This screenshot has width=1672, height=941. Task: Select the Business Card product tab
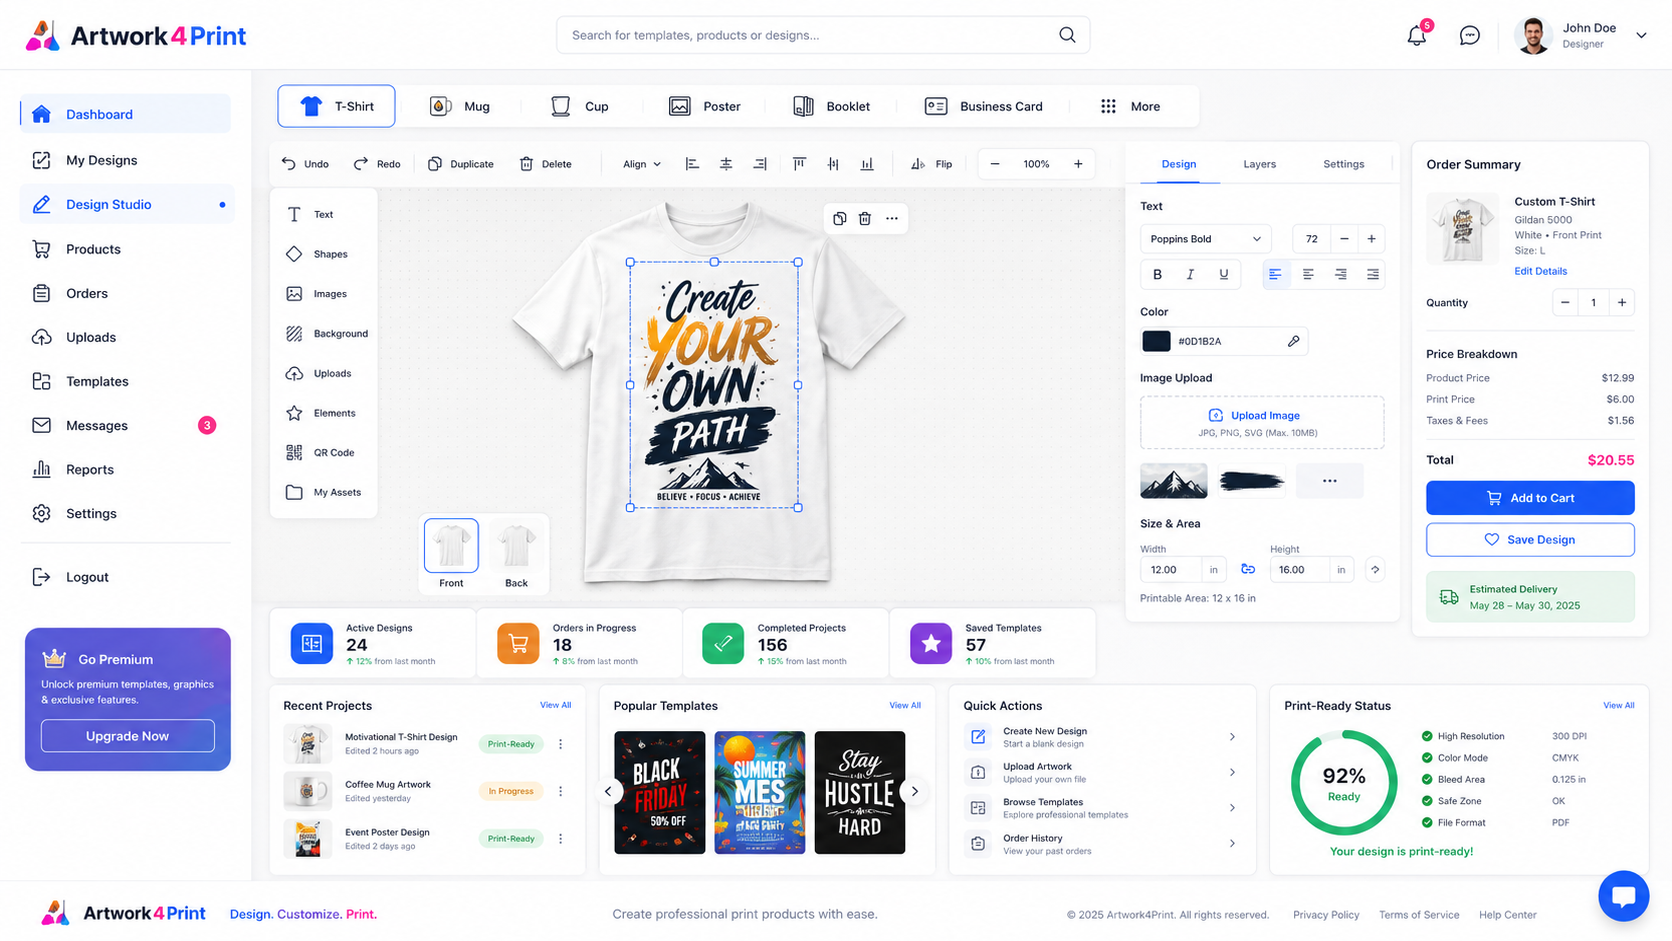[984, 106]
